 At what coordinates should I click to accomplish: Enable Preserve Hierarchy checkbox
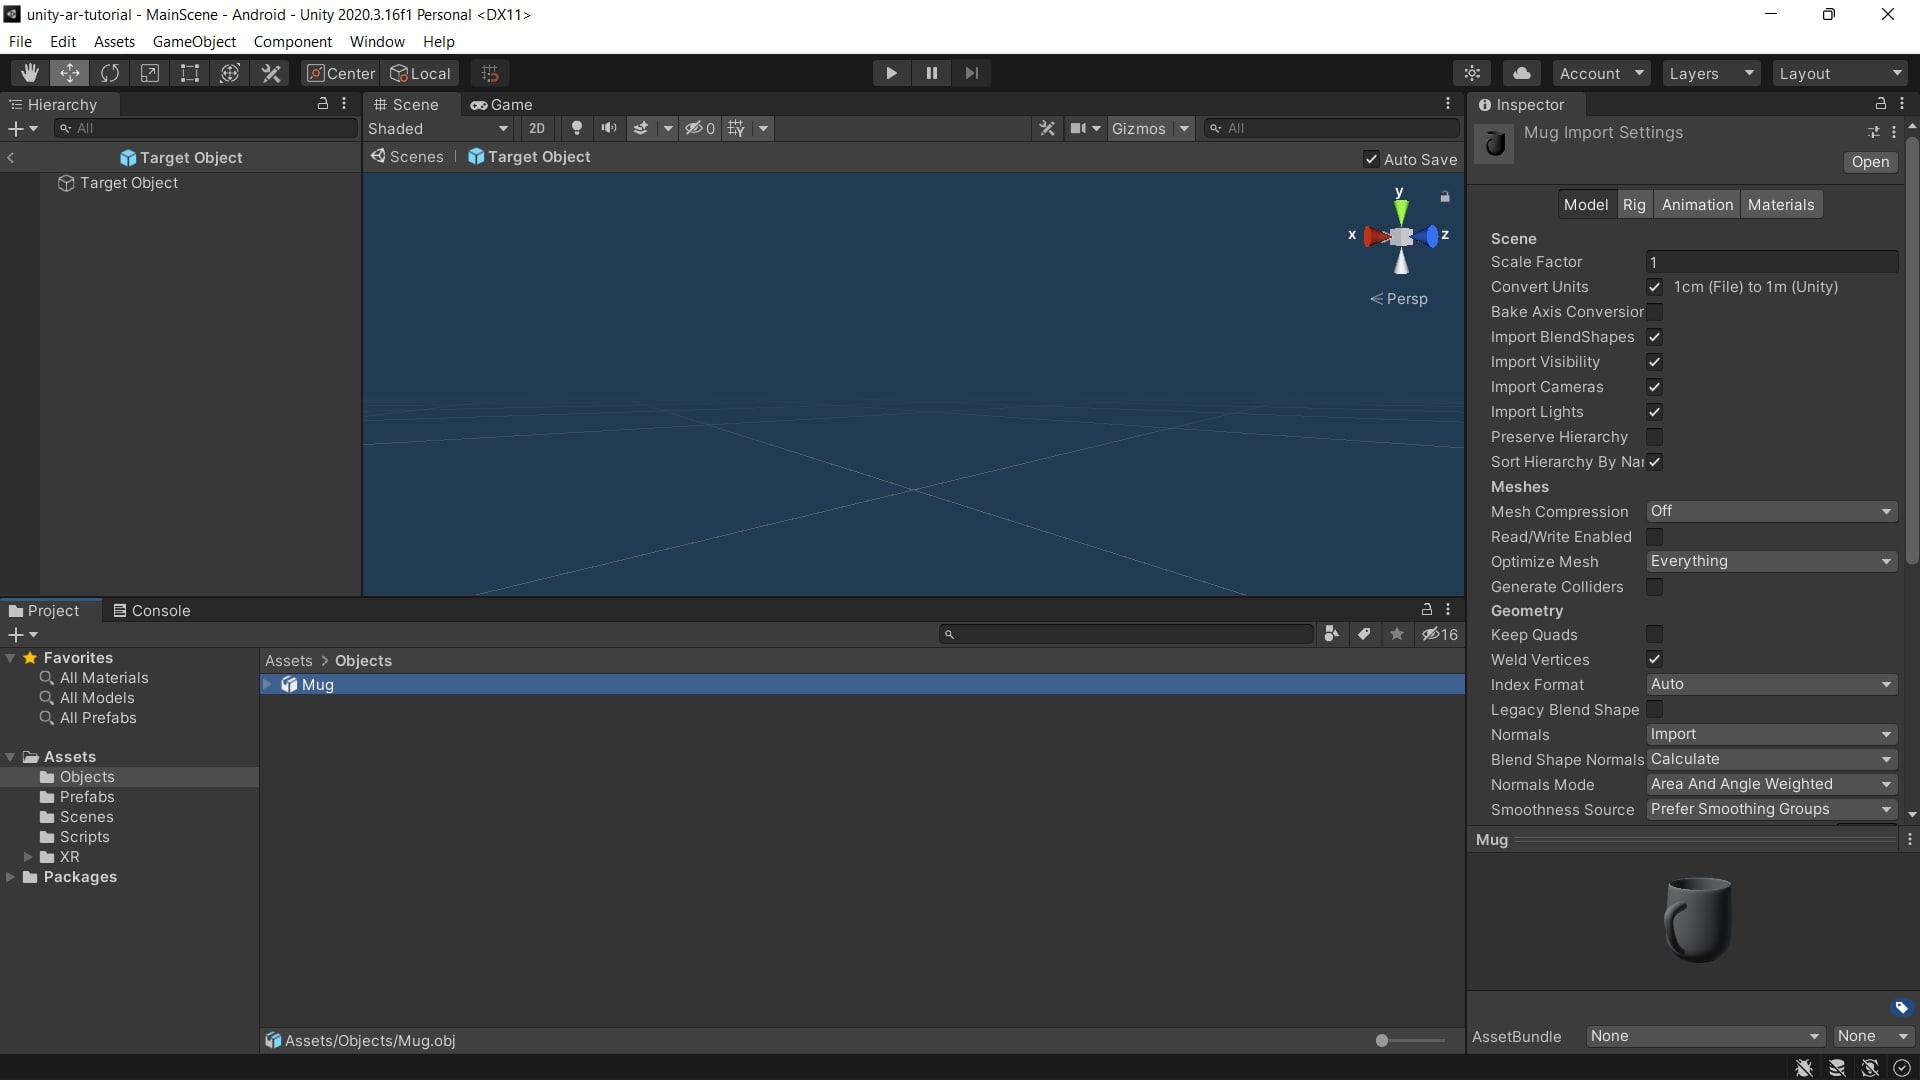tap(1655, 437)
